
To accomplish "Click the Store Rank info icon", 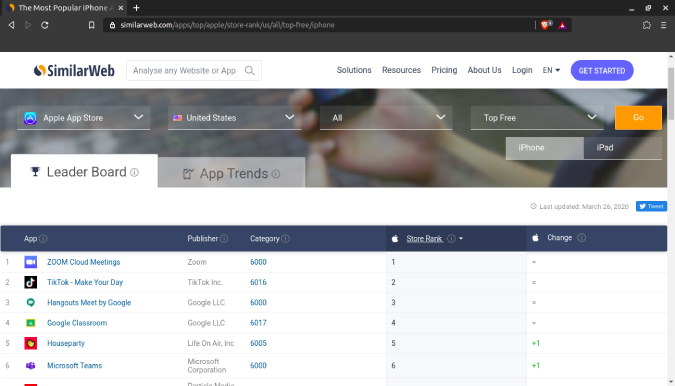I will 451,238.
